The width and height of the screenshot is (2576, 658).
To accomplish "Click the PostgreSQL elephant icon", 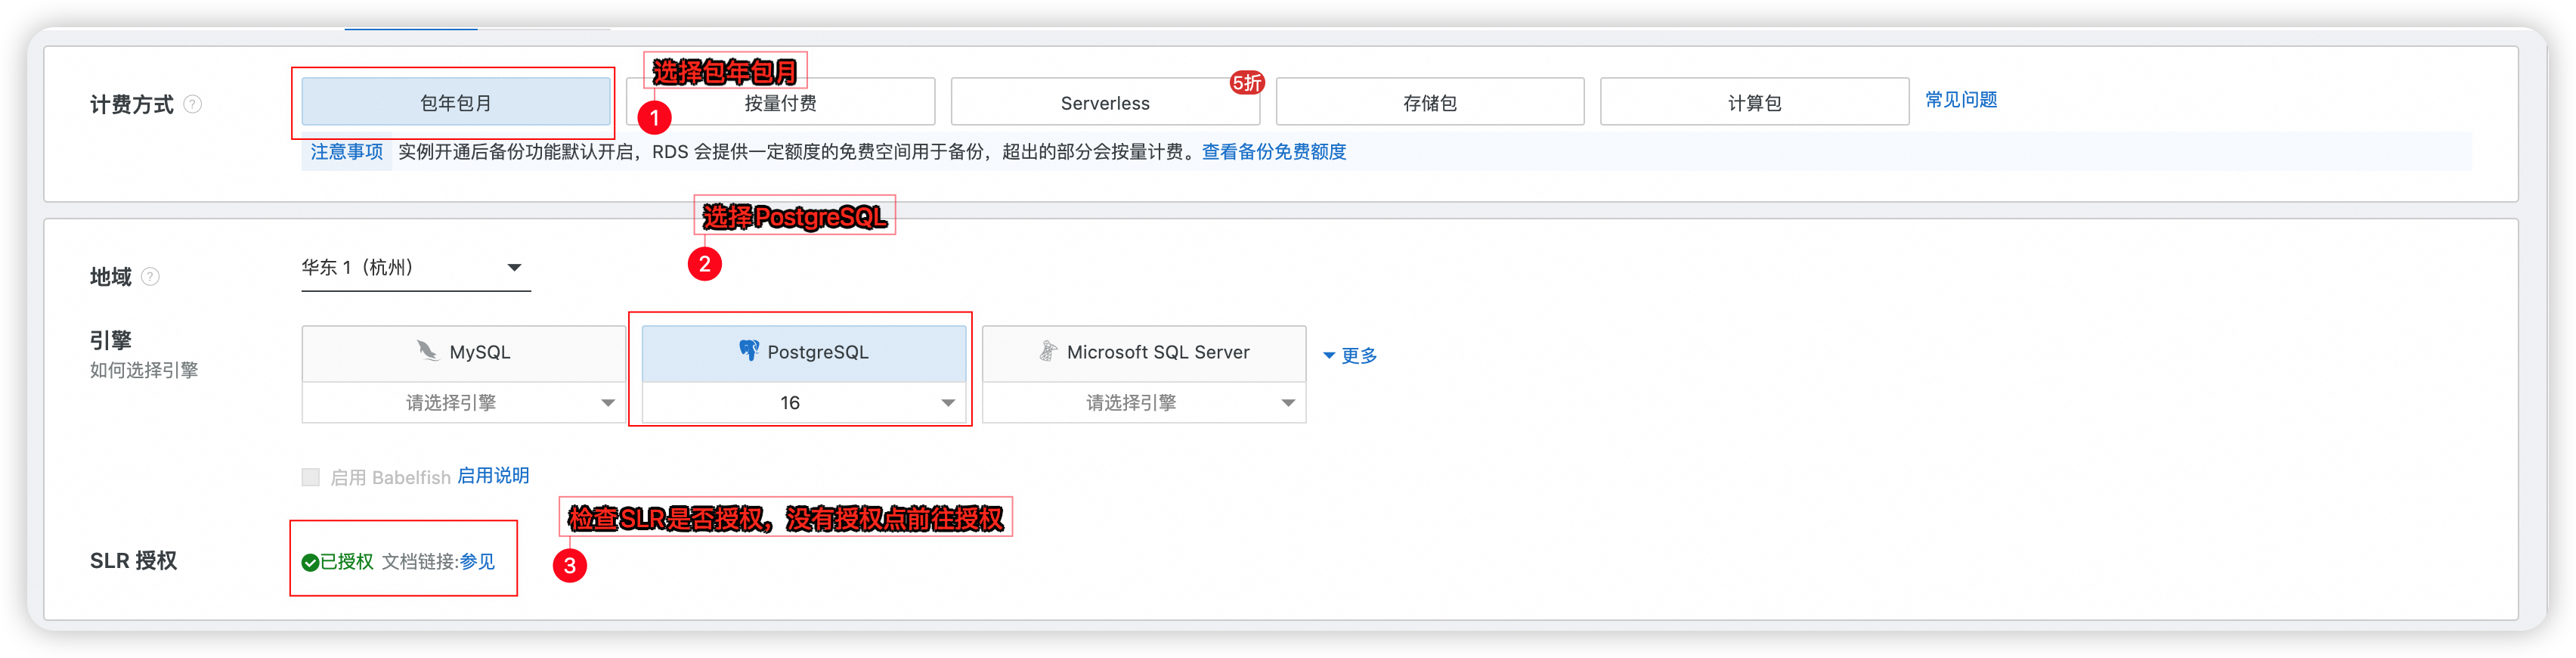I will click(748, 351).
